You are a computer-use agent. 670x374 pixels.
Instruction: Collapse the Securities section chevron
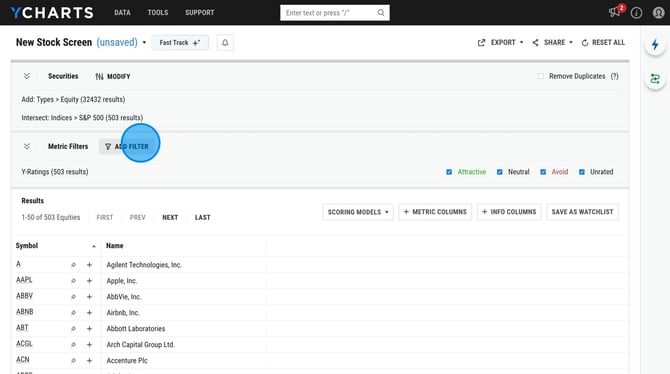tap(27, 76)
